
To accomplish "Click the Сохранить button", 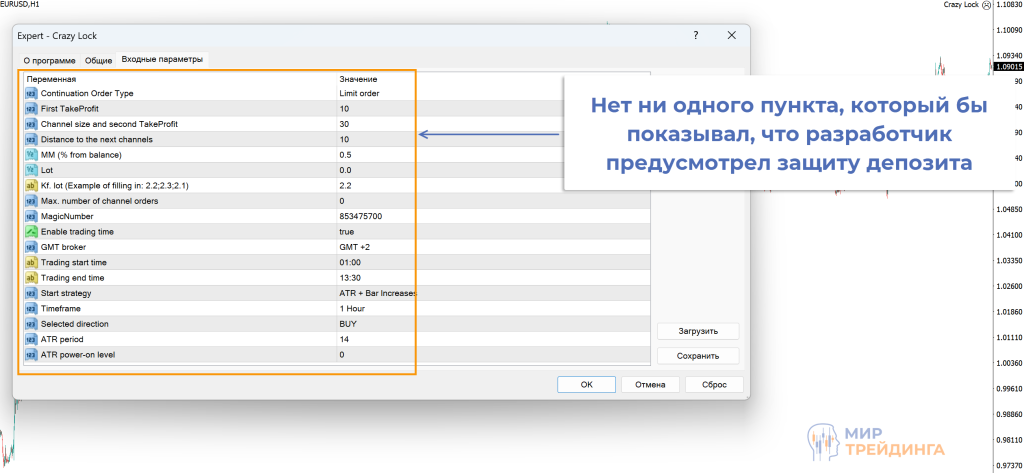I will pyautogui.click(x=698, y=356).
